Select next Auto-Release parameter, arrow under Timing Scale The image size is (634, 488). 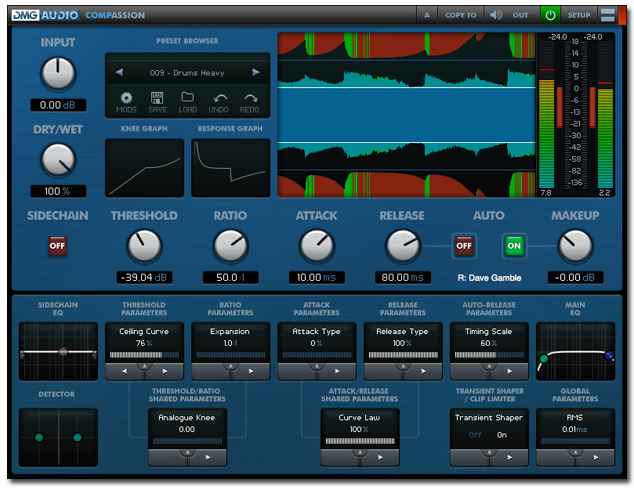509,371
